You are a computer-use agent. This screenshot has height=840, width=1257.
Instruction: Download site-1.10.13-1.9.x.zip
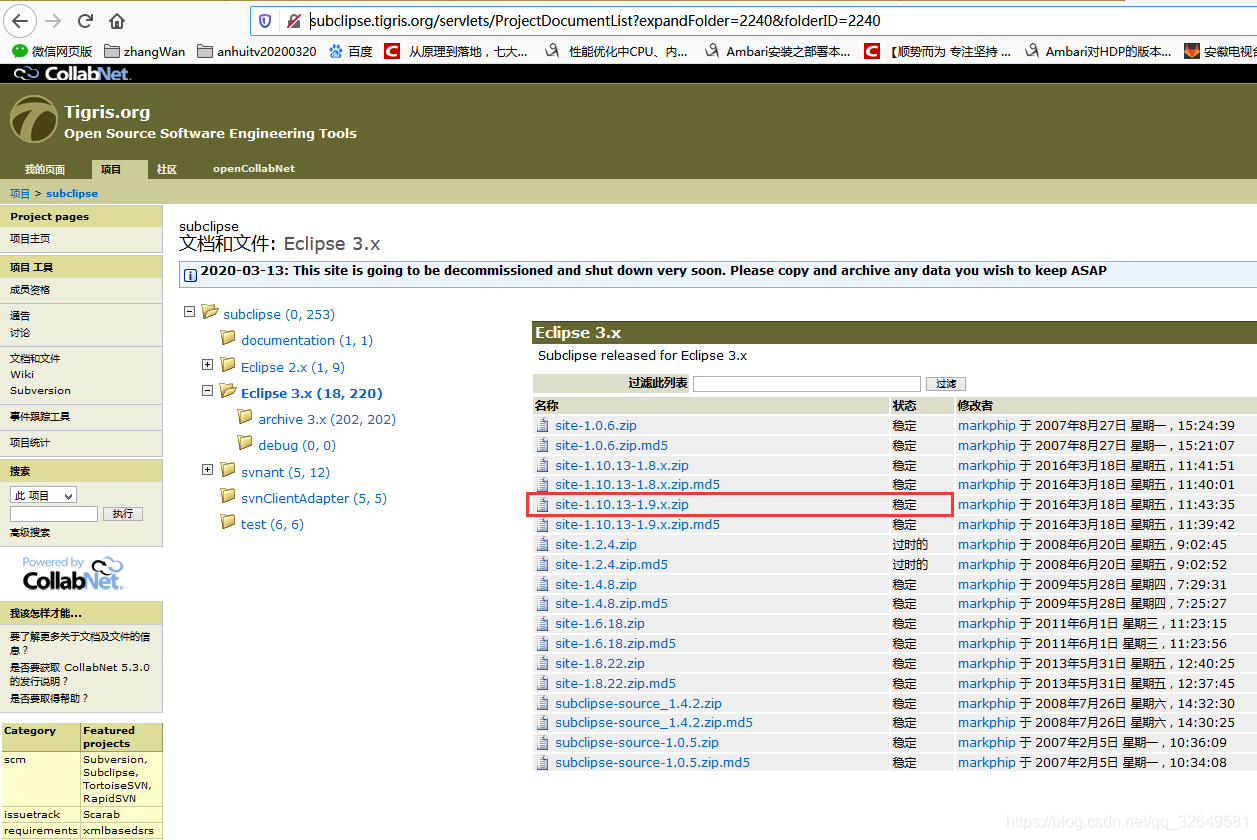[x=621, y=505]
